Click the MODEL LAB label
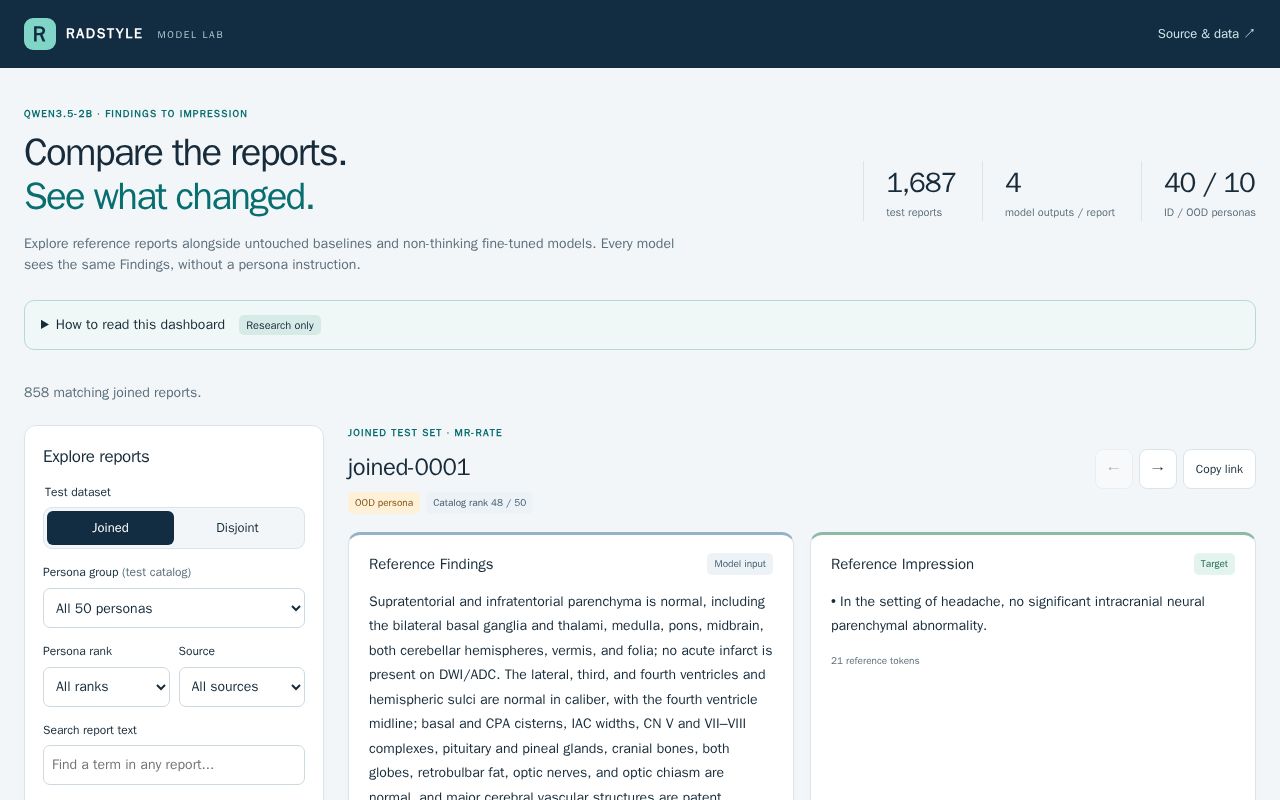Screen dimensions: 1280x800 click(190, 35)
